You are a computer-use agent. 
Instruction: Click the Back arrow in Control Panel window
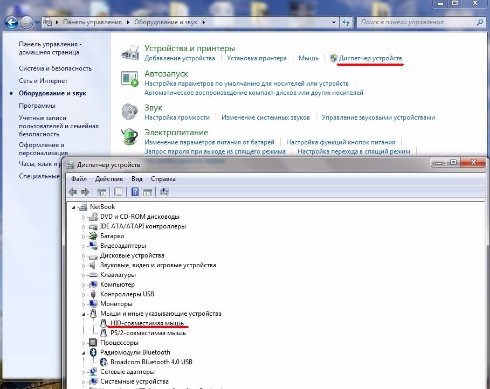pos(12,23)
